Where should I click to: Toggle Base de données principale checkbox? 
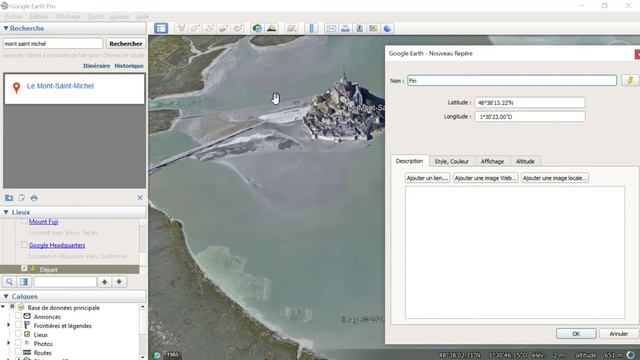click(x=12, y=307)
